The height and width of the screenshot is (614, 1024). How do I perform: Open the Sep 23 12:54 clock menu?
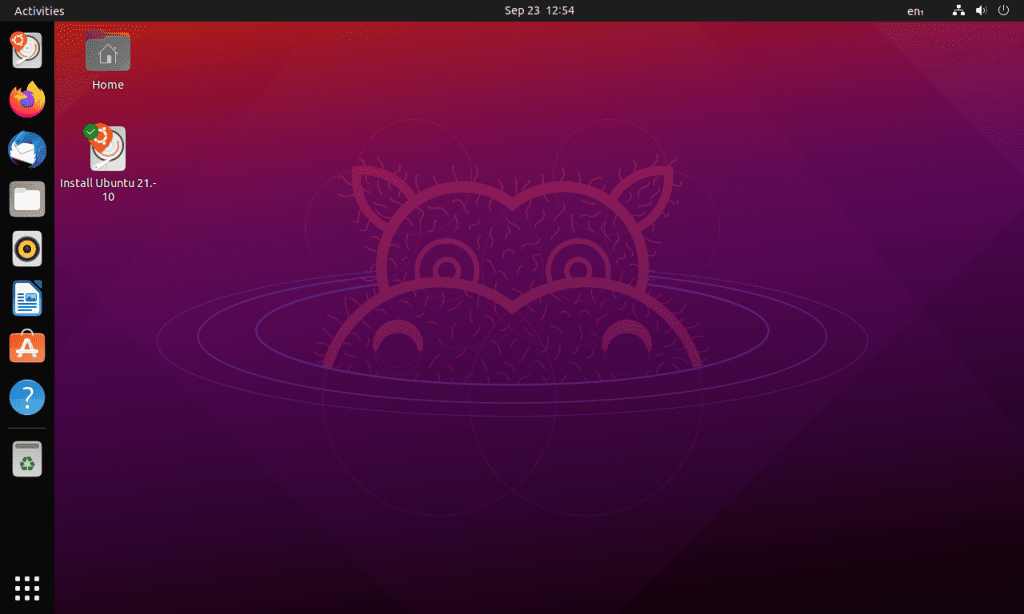[539, 11]
